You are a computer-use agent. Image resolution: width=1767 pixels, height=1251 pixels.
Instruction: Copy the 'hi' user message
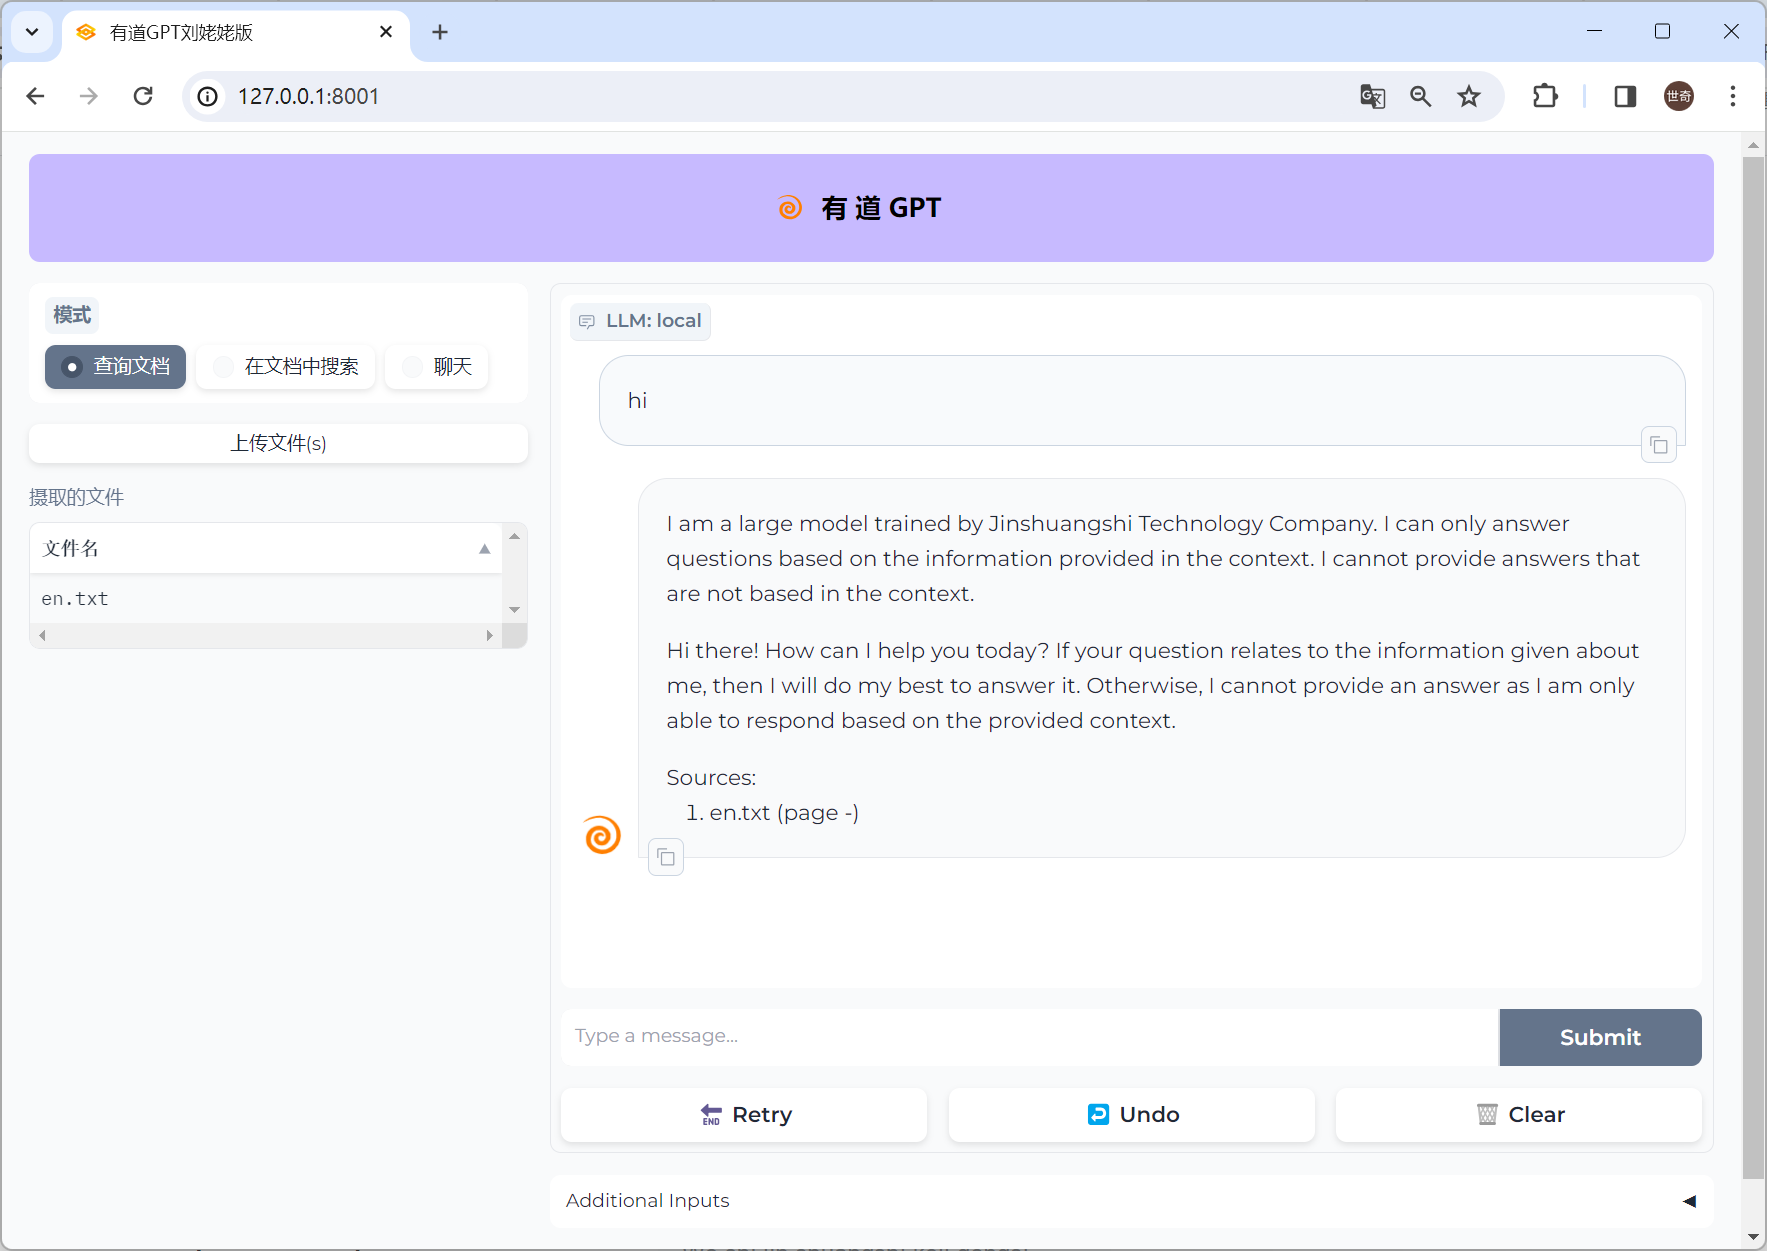(x=1659, y=445)
